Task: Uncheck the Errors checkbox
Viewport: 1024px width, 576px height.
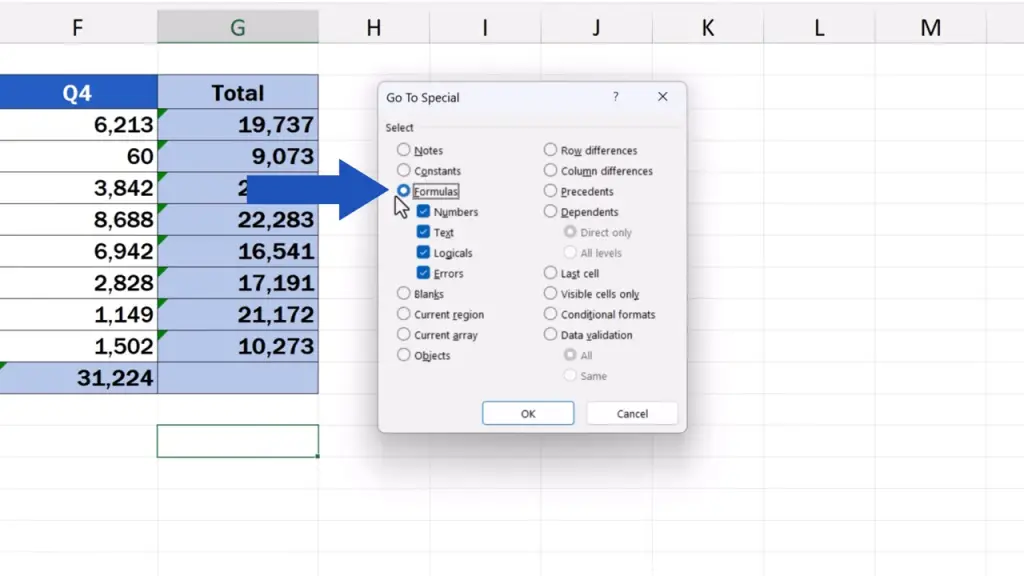Action: pos(424,273)
